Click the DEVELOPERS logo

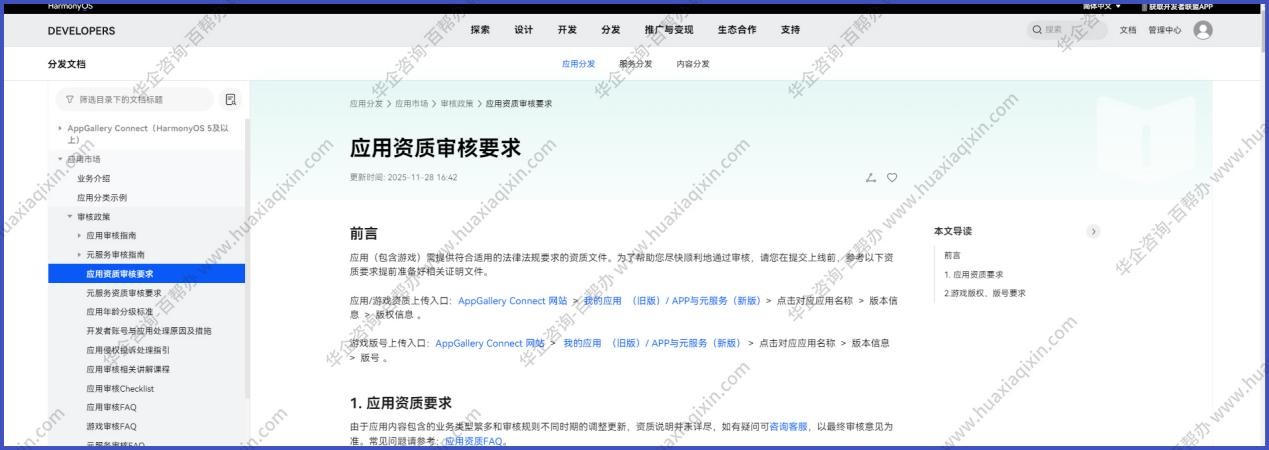[x=81, y=31]
